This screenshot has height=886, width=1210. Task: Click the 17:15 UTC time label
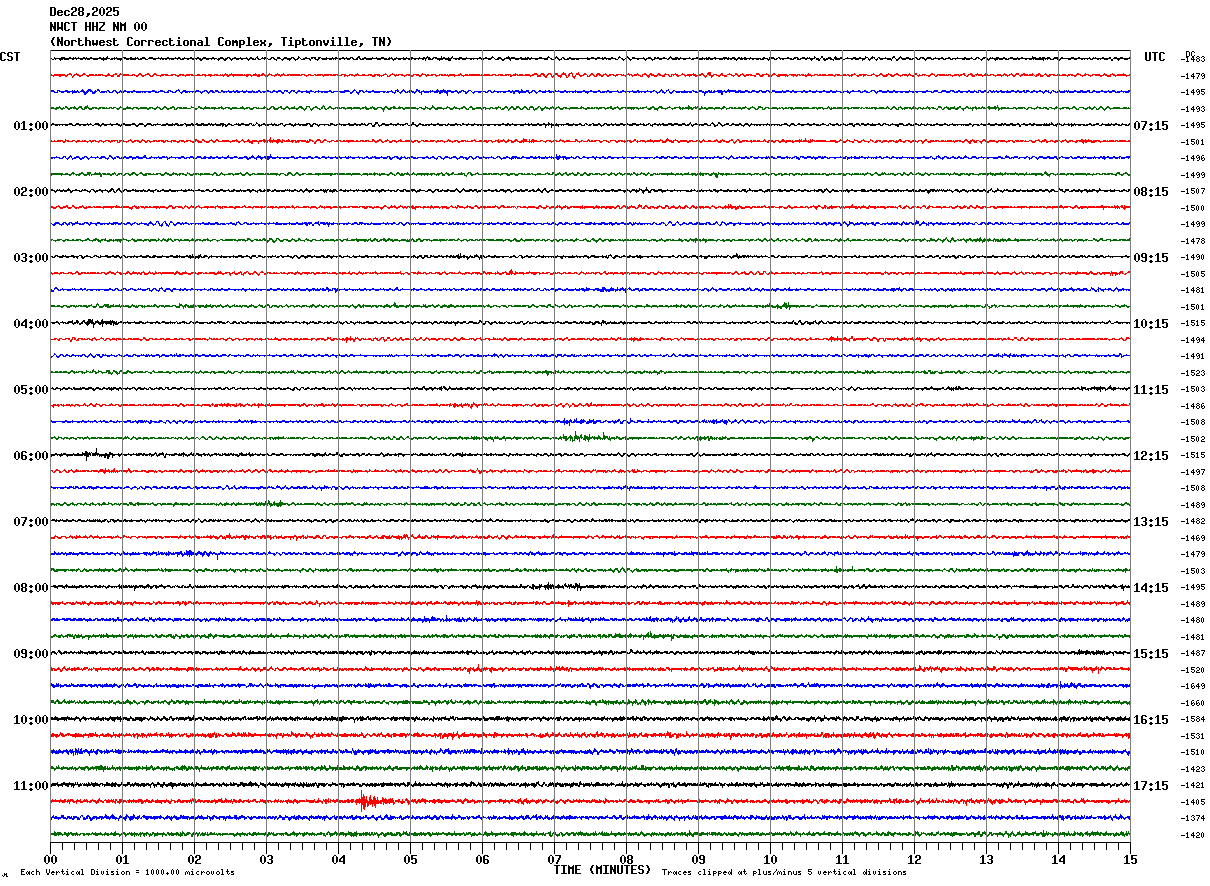[1151, 786]
